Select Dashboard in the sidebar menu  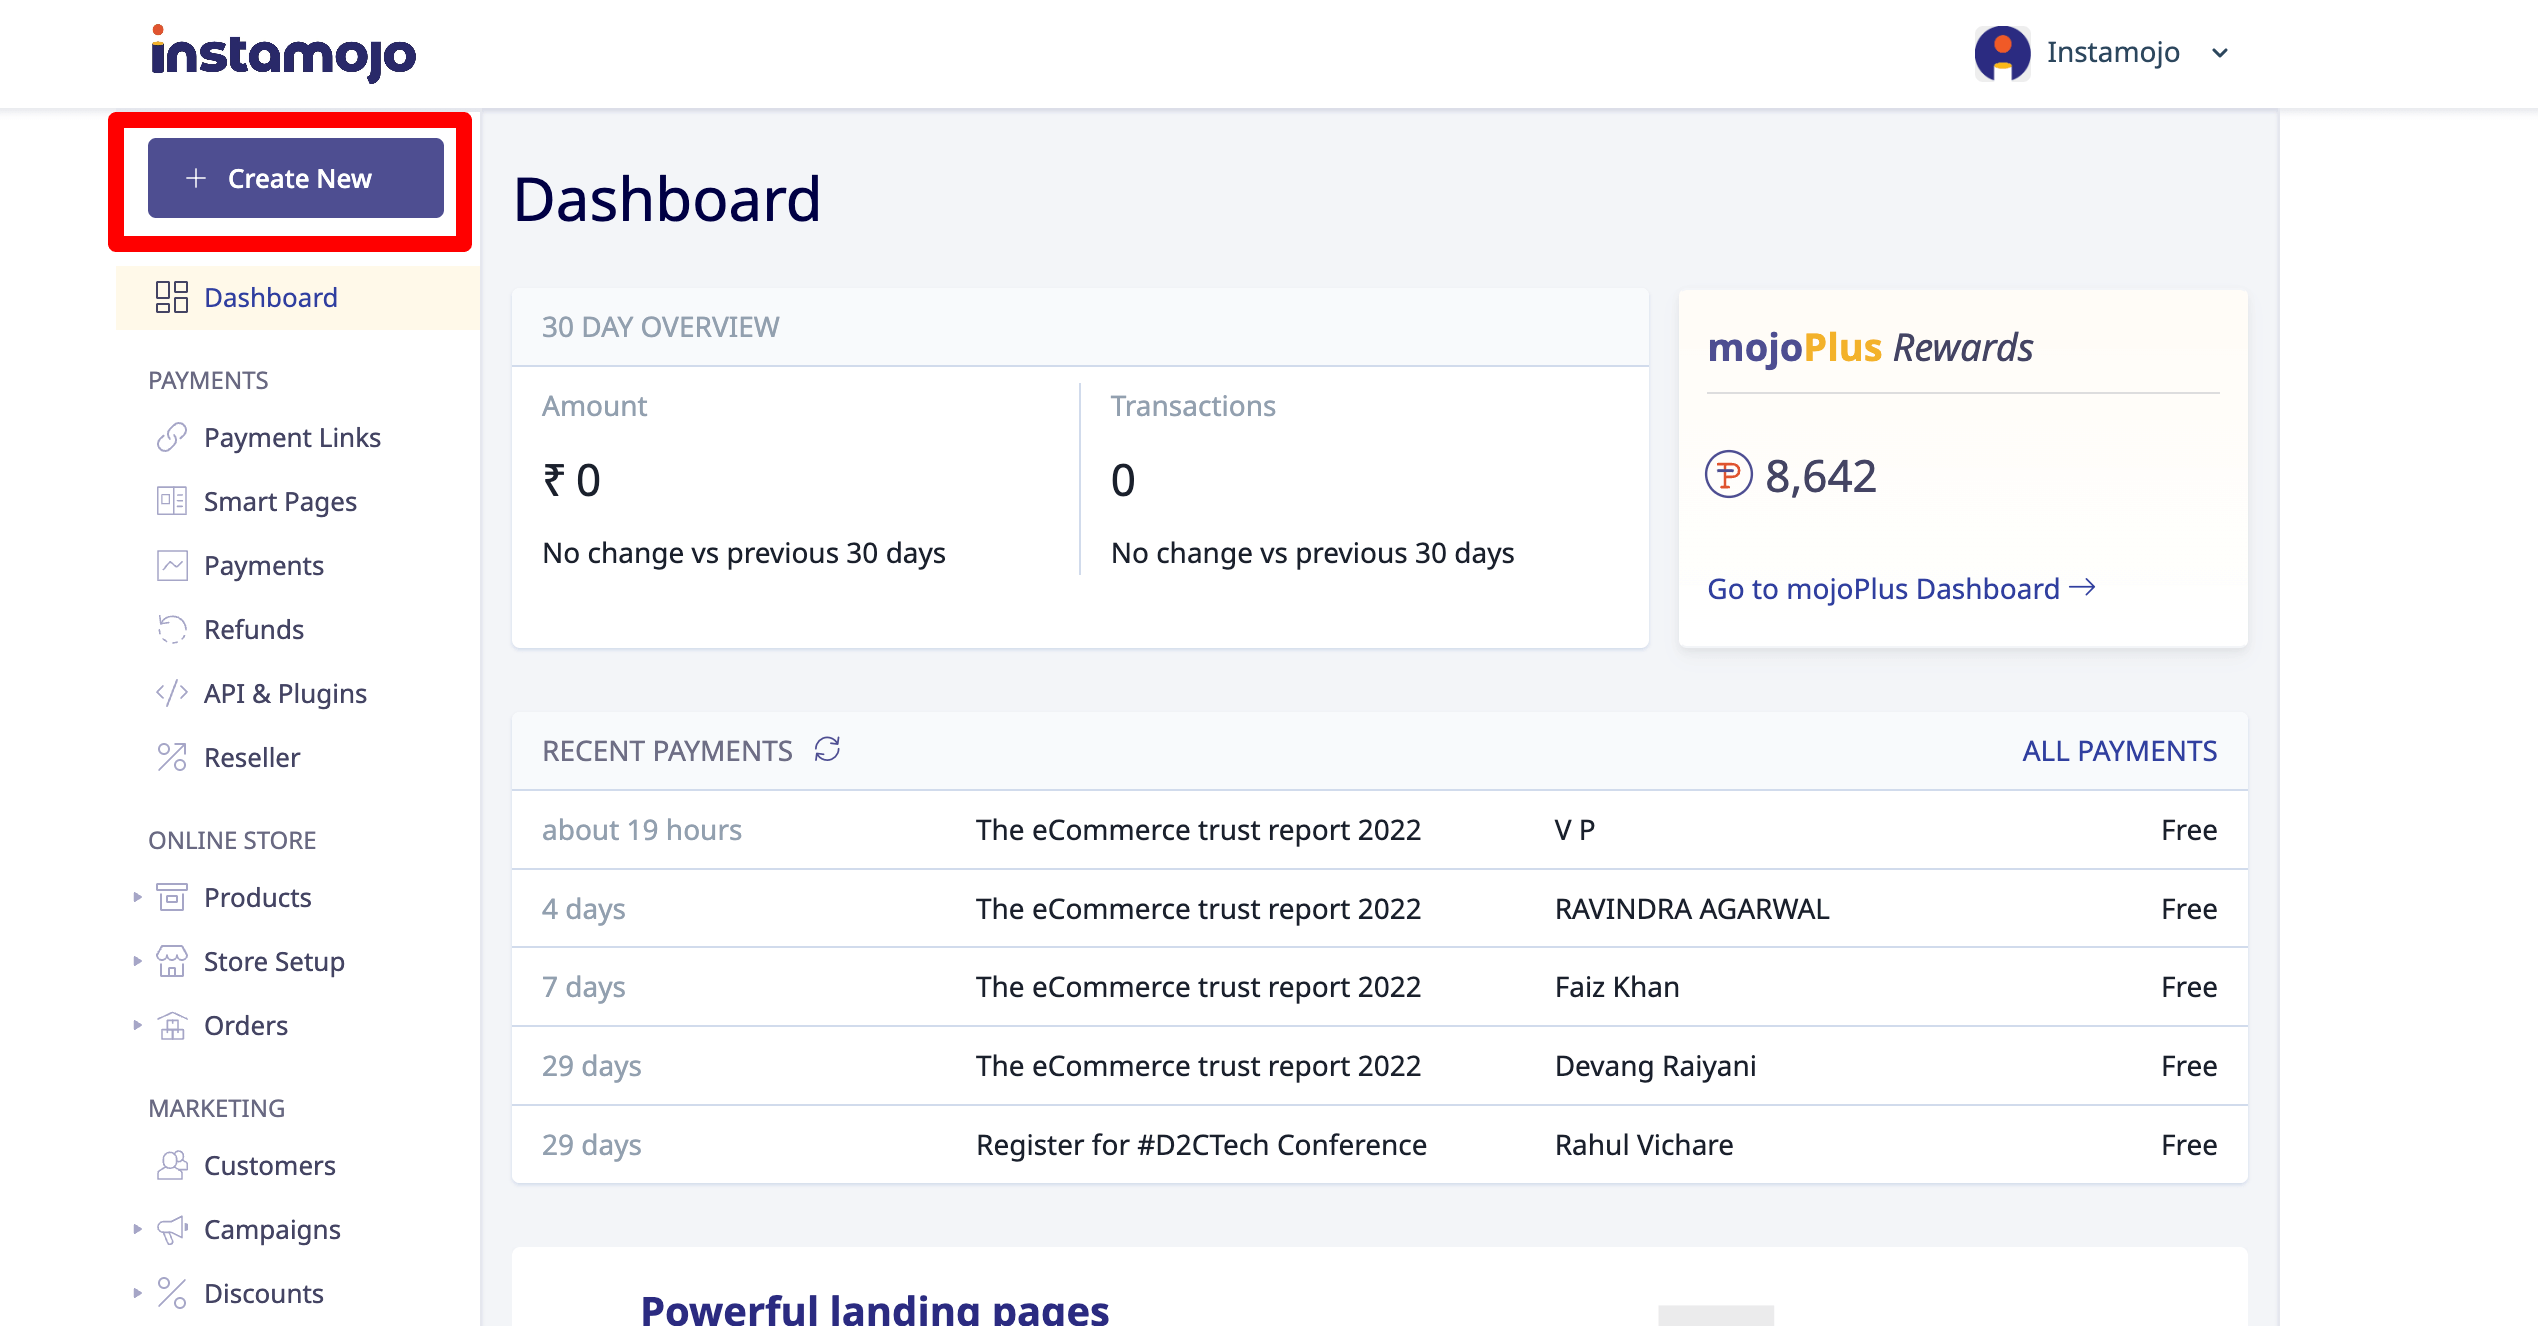[x=270, y=297]
